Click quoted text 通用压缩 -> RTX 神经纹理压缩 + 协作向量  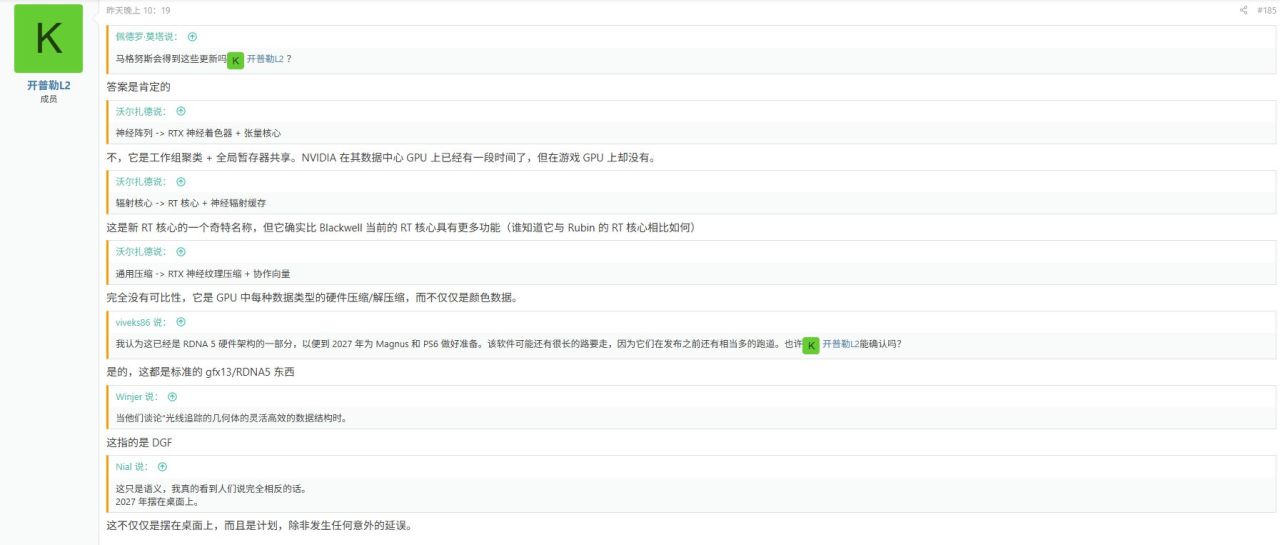click(x=204, y=273)
